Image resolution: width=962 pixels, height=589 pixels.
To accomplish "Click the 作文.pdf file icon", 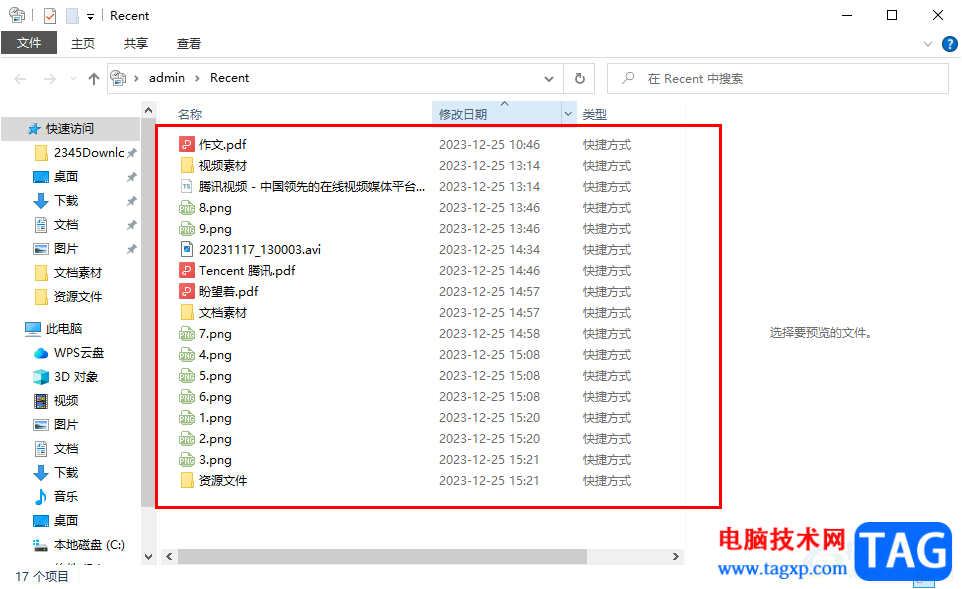I will tap(187, 144).
